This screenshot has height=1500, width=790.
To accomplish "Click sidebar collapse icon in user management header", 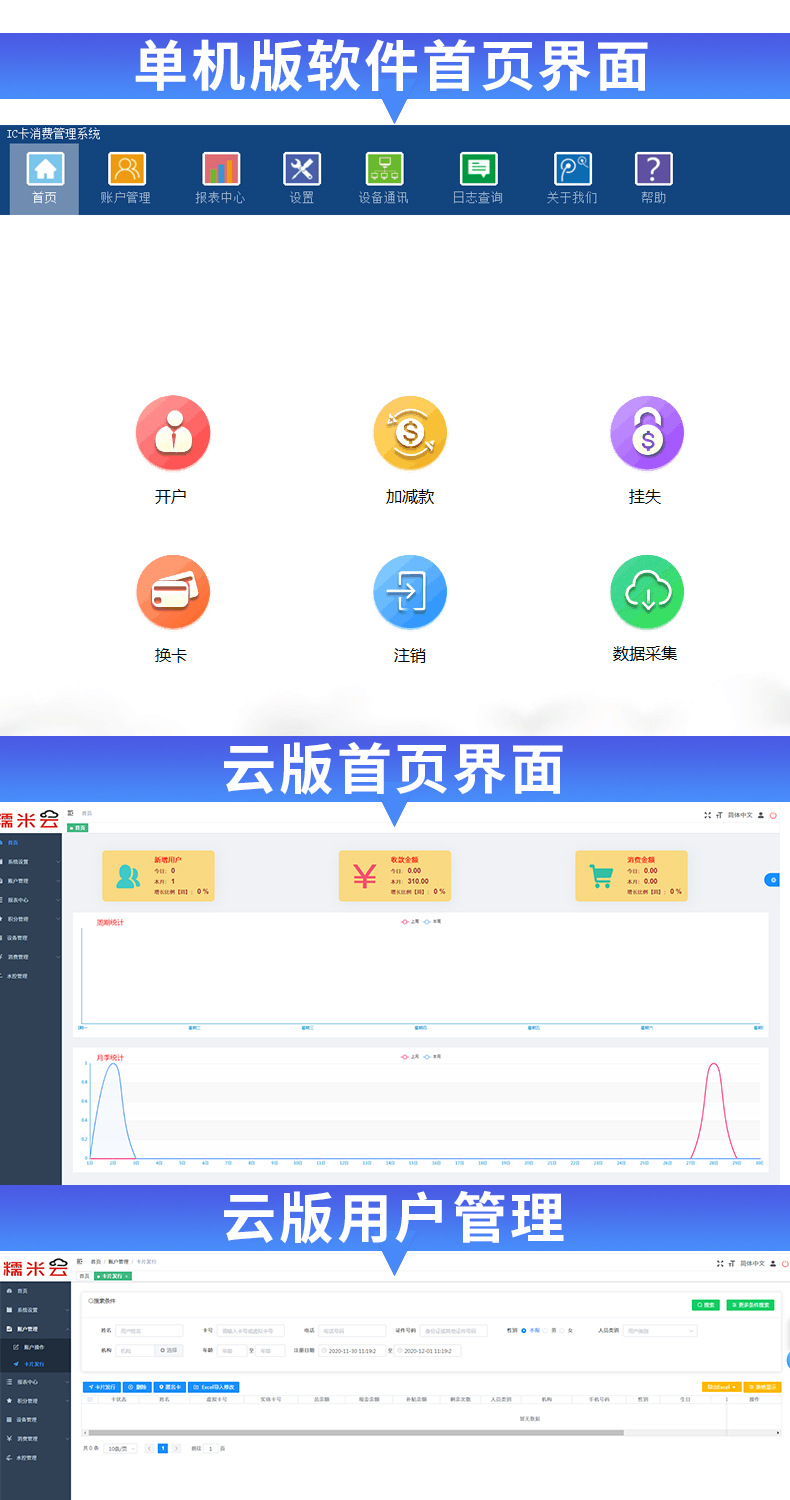I will (x=80, y=1262).
